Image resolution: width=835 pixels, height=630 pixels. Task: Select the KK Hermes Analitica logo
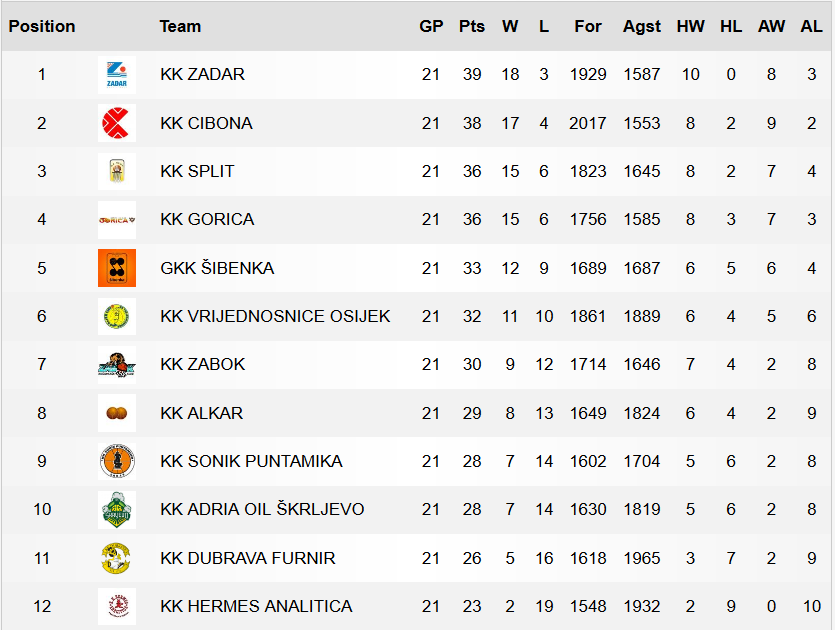point(117,606)
